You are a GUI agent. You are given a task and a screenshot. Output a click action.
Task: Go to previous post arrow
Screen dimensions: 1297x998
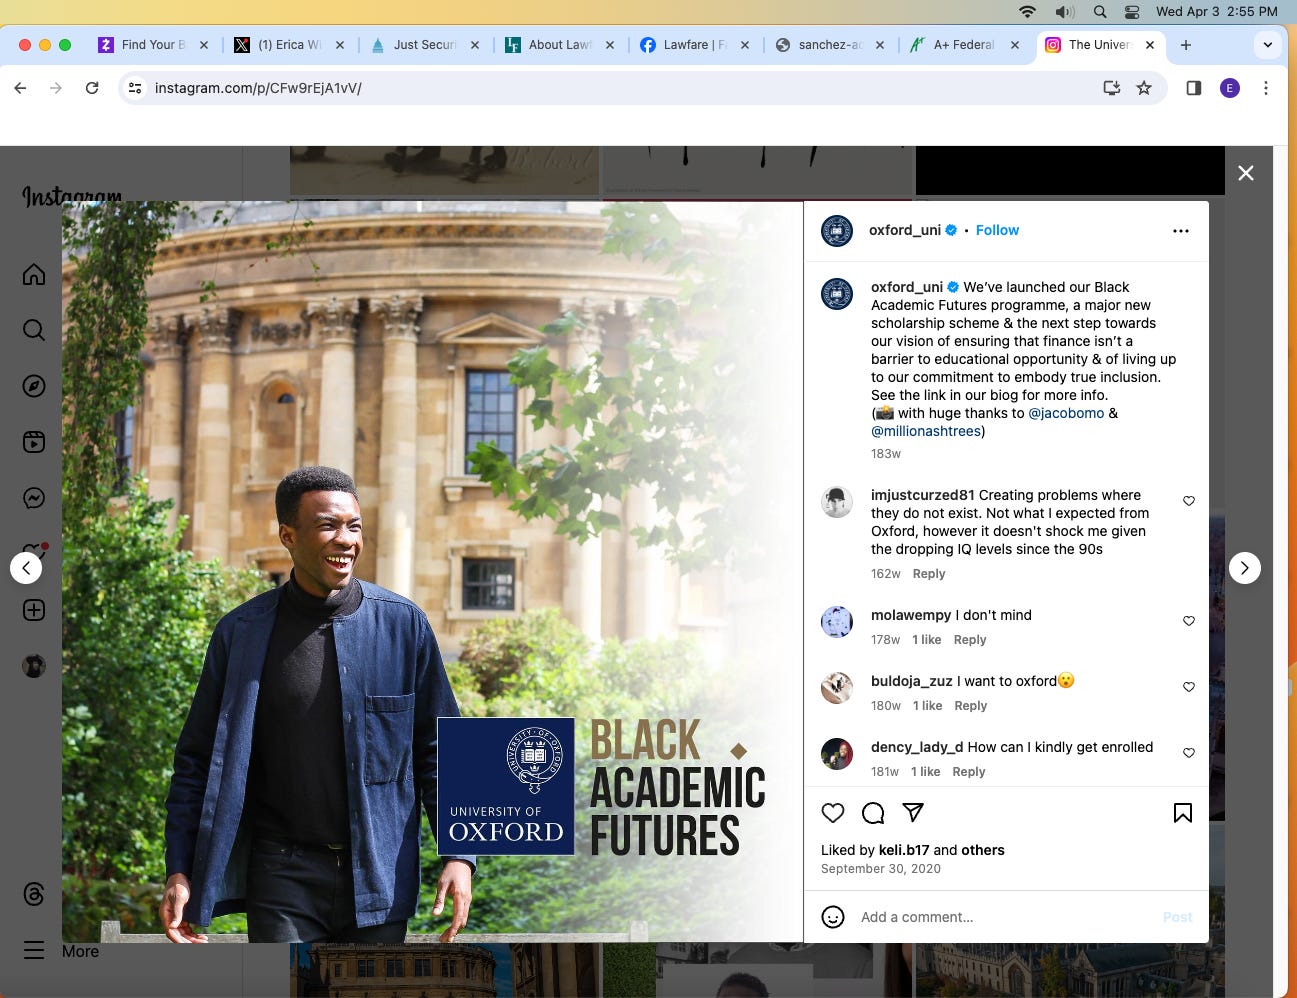[x=26, y=568]
